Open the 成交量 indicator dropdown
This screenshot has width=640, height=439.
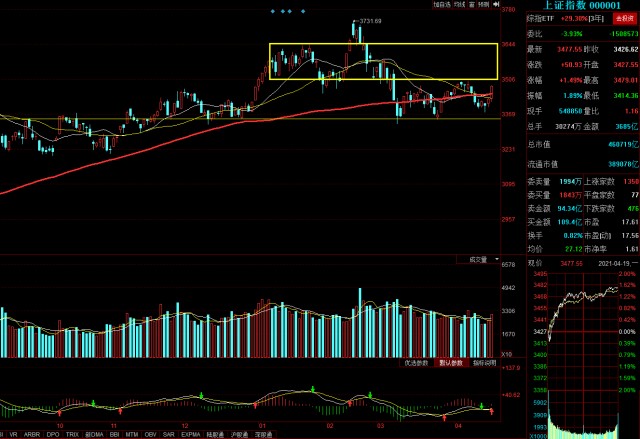[x=484, y=259]
